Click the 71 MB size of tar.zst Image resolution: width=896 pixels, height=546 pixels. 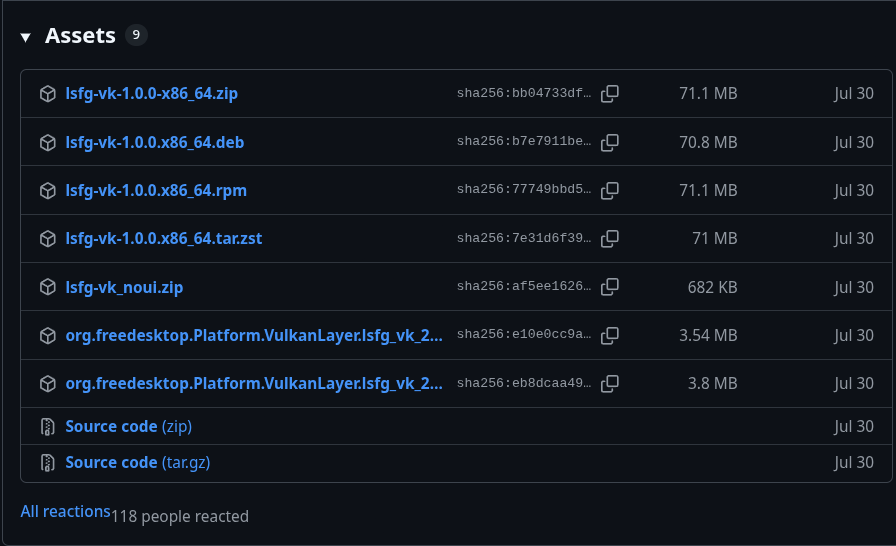point(714,238)
